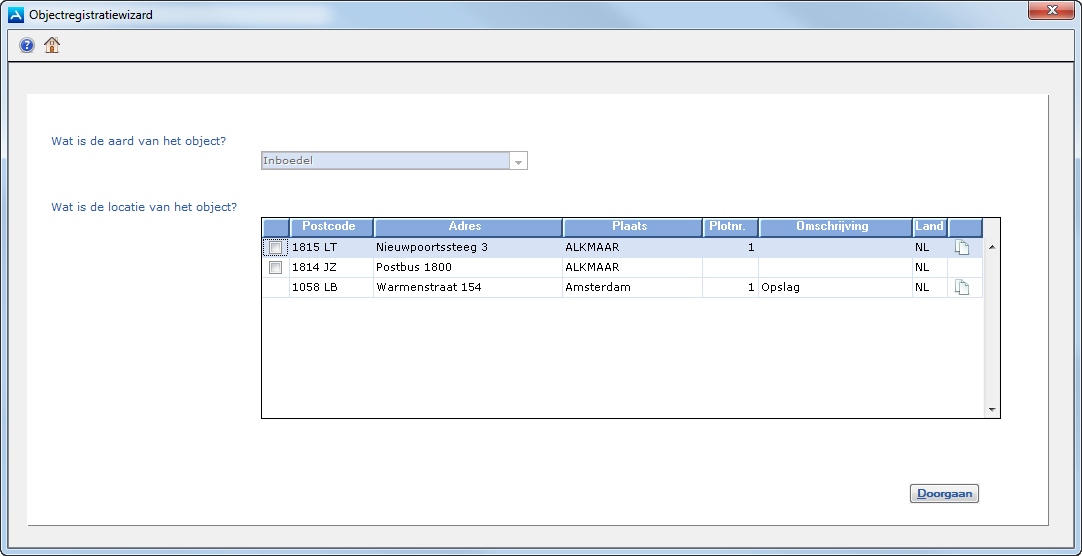Click the Omschrijving column header
Screen dimensions: 1082x556
click(x=834, y=227)
